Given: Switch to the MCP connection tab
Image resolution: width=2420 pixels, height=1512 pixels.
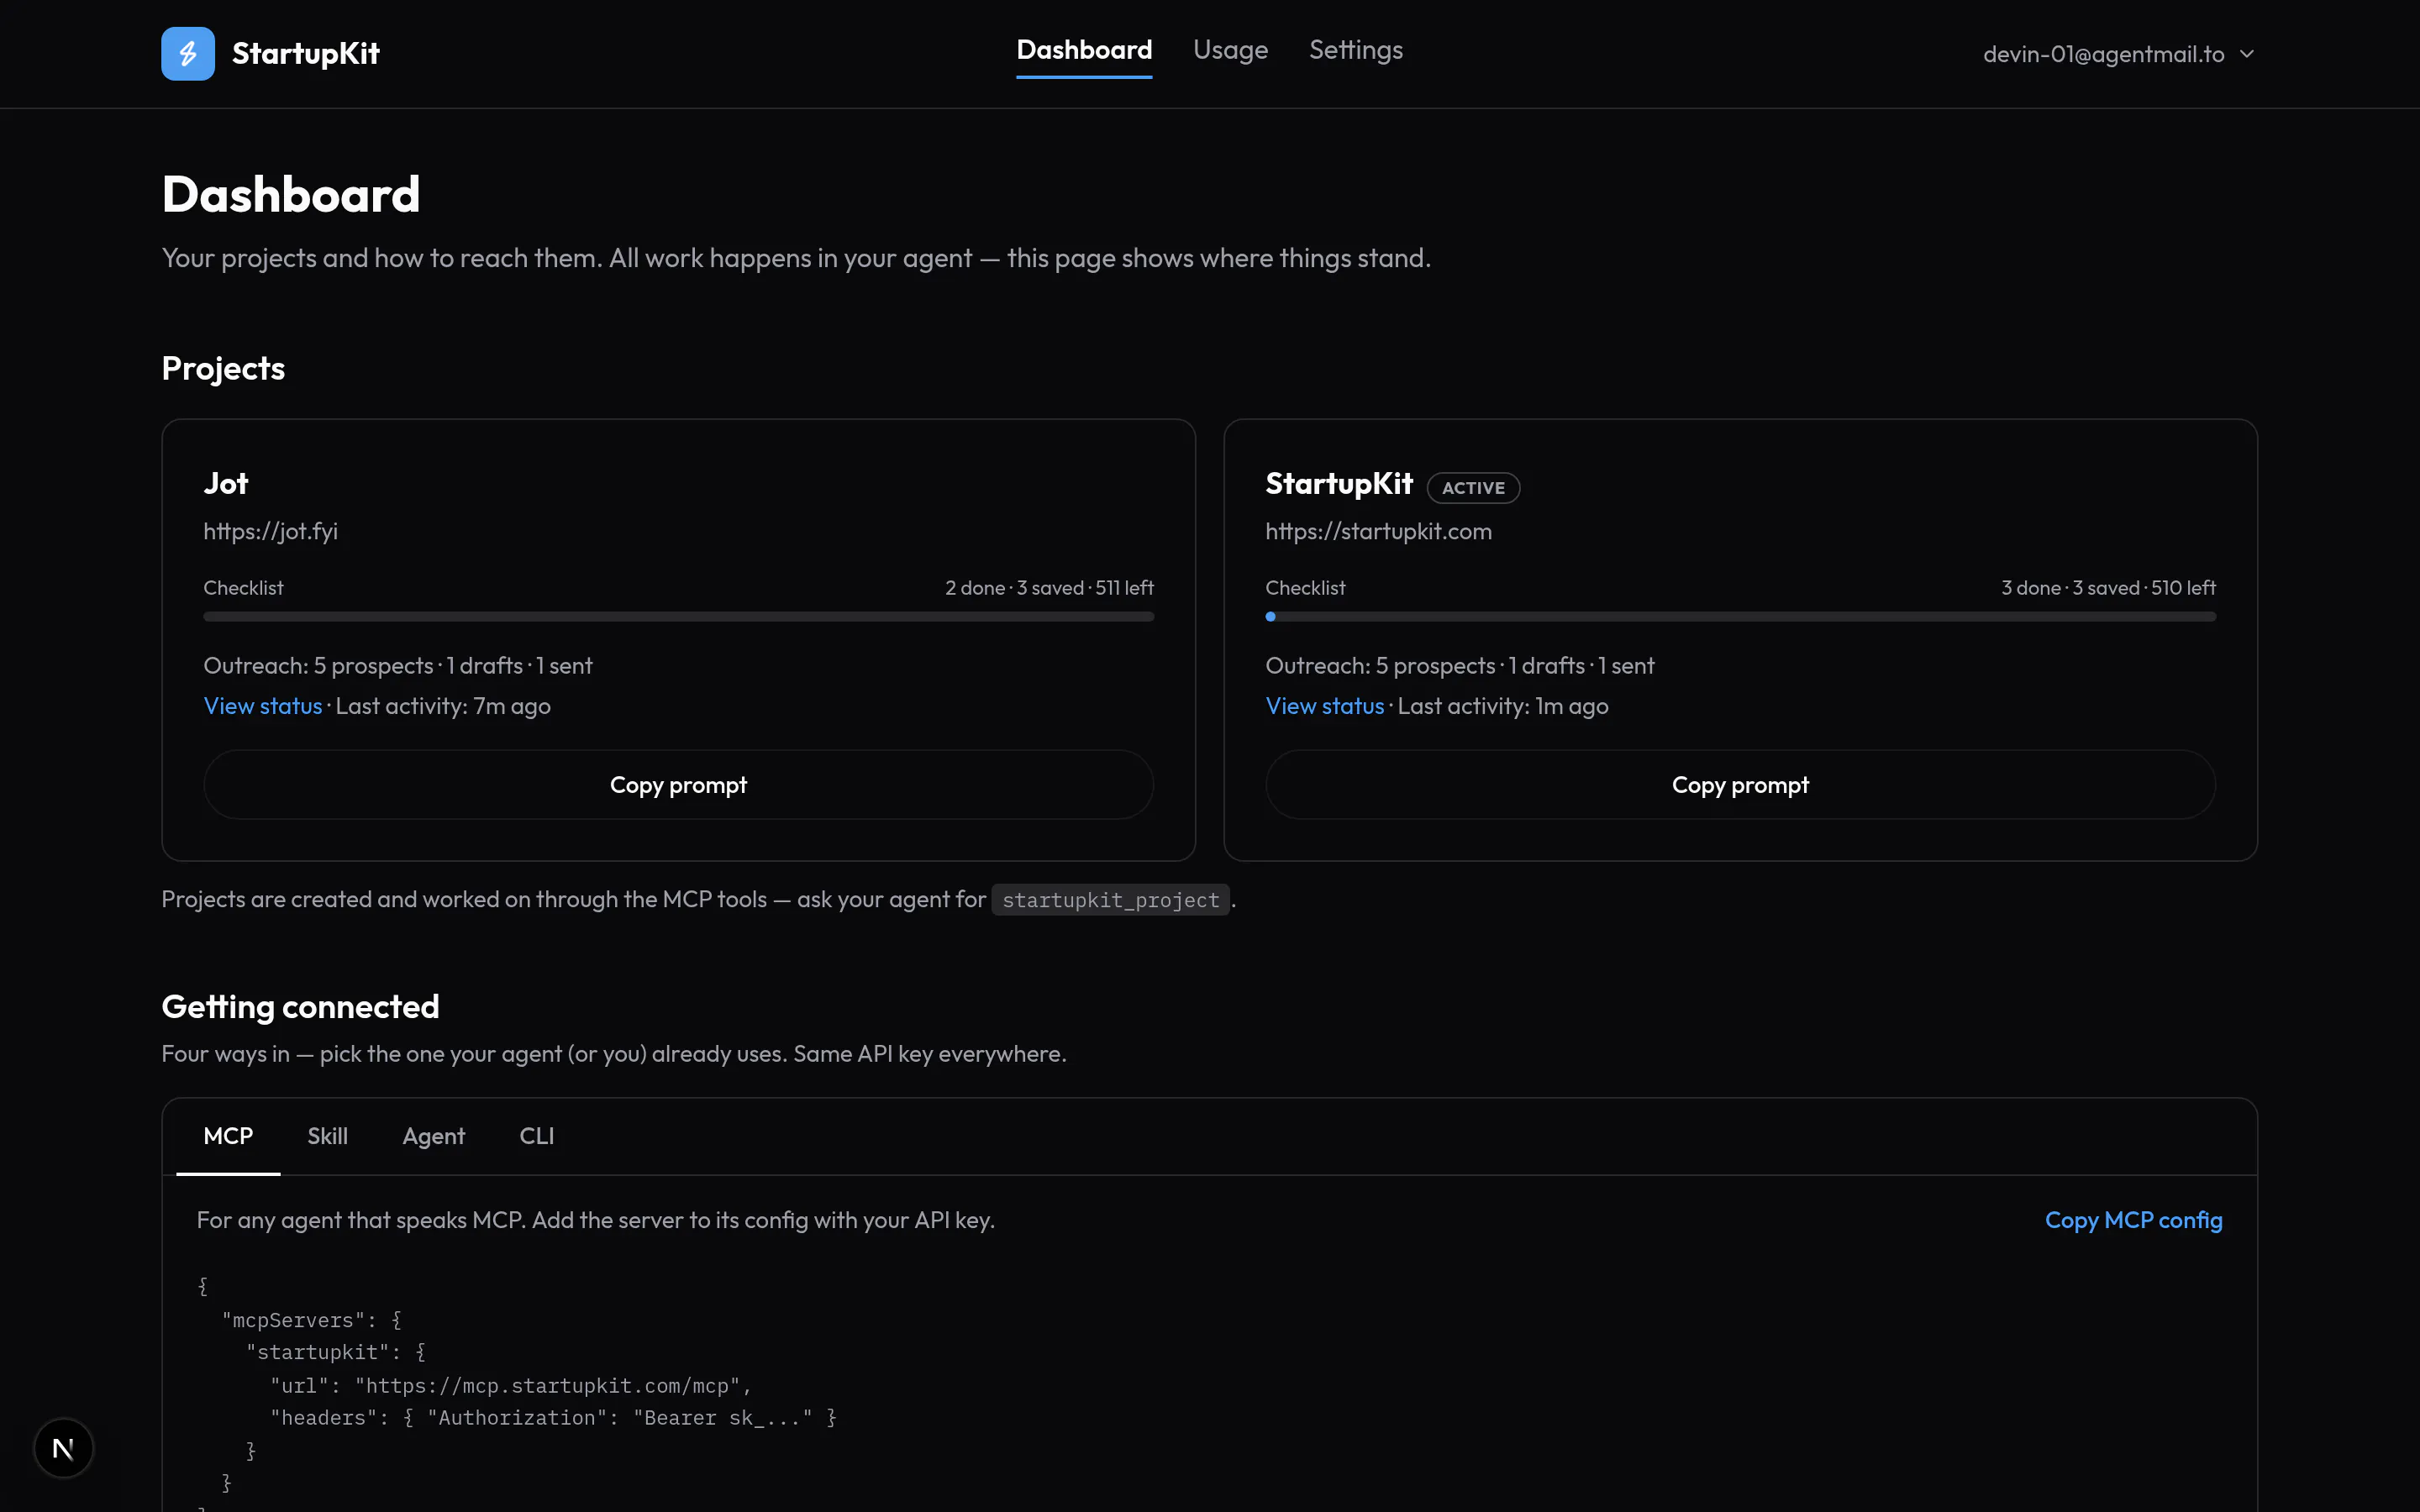Looking at the screenshot, I should (x=228, y=1136).
